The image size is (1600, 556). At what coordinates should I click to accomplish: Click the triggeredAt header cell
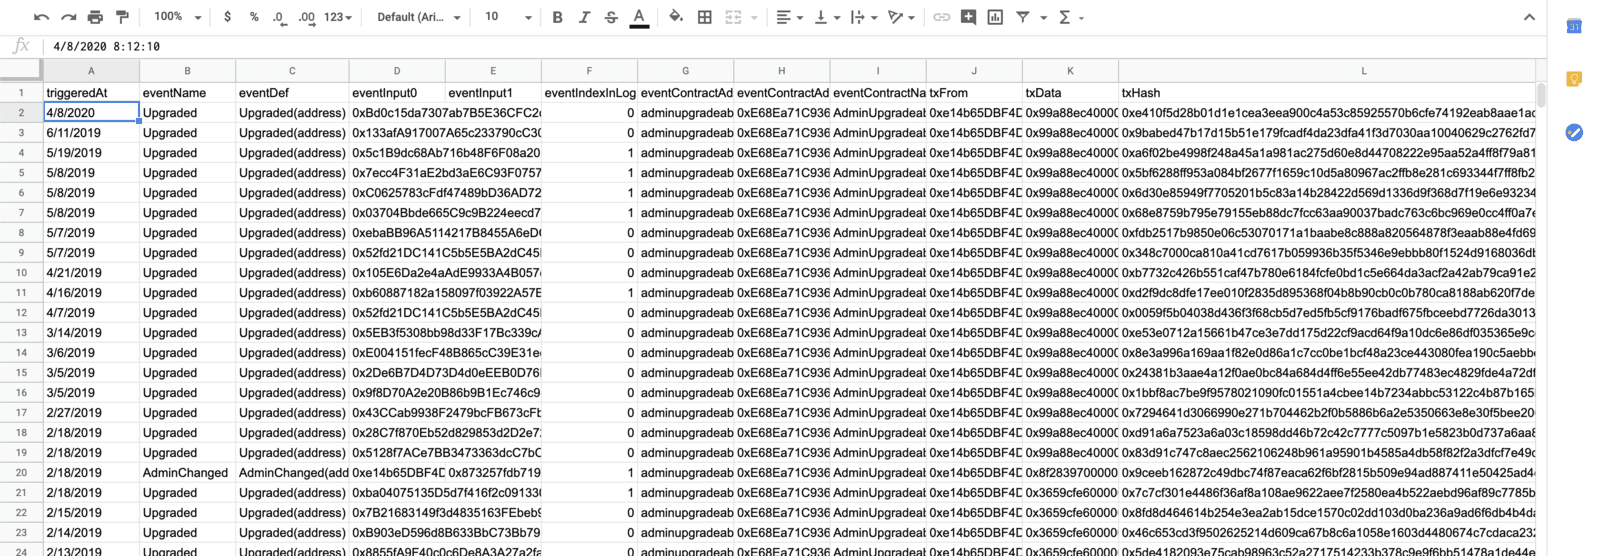[91, 92]
